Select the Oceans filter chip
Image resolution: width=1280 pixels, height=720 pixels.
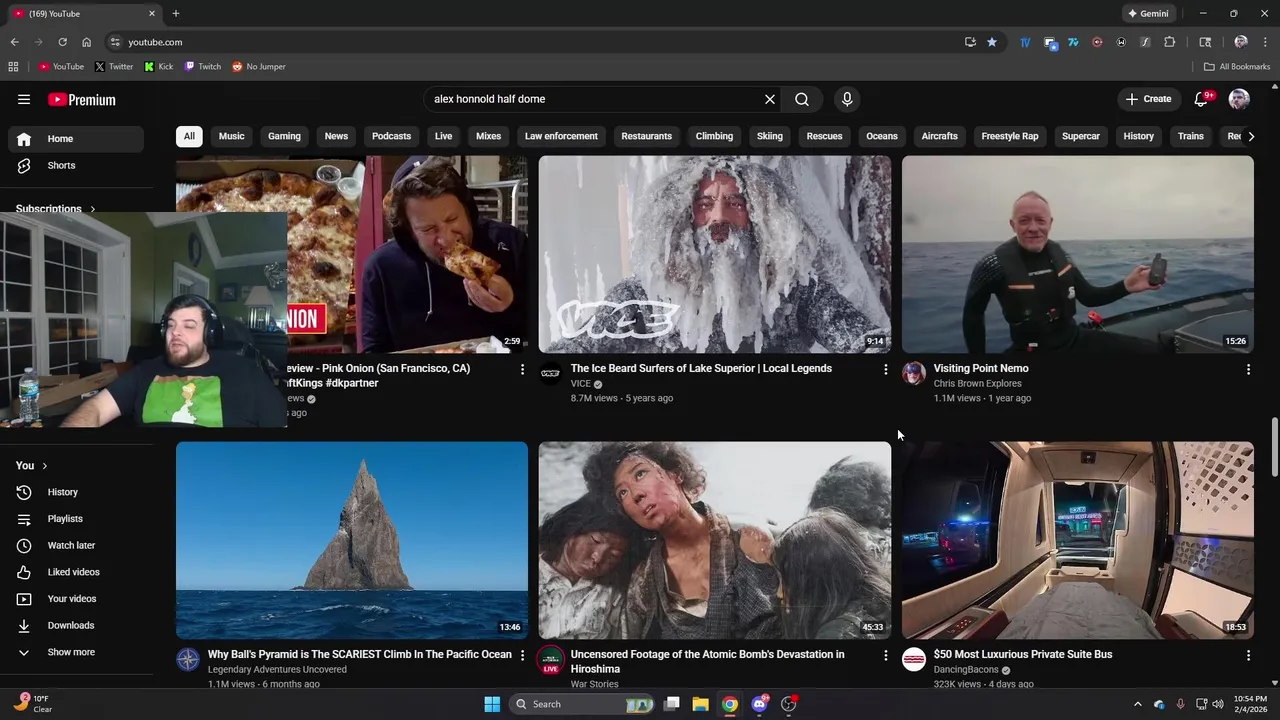click(882, 136)
